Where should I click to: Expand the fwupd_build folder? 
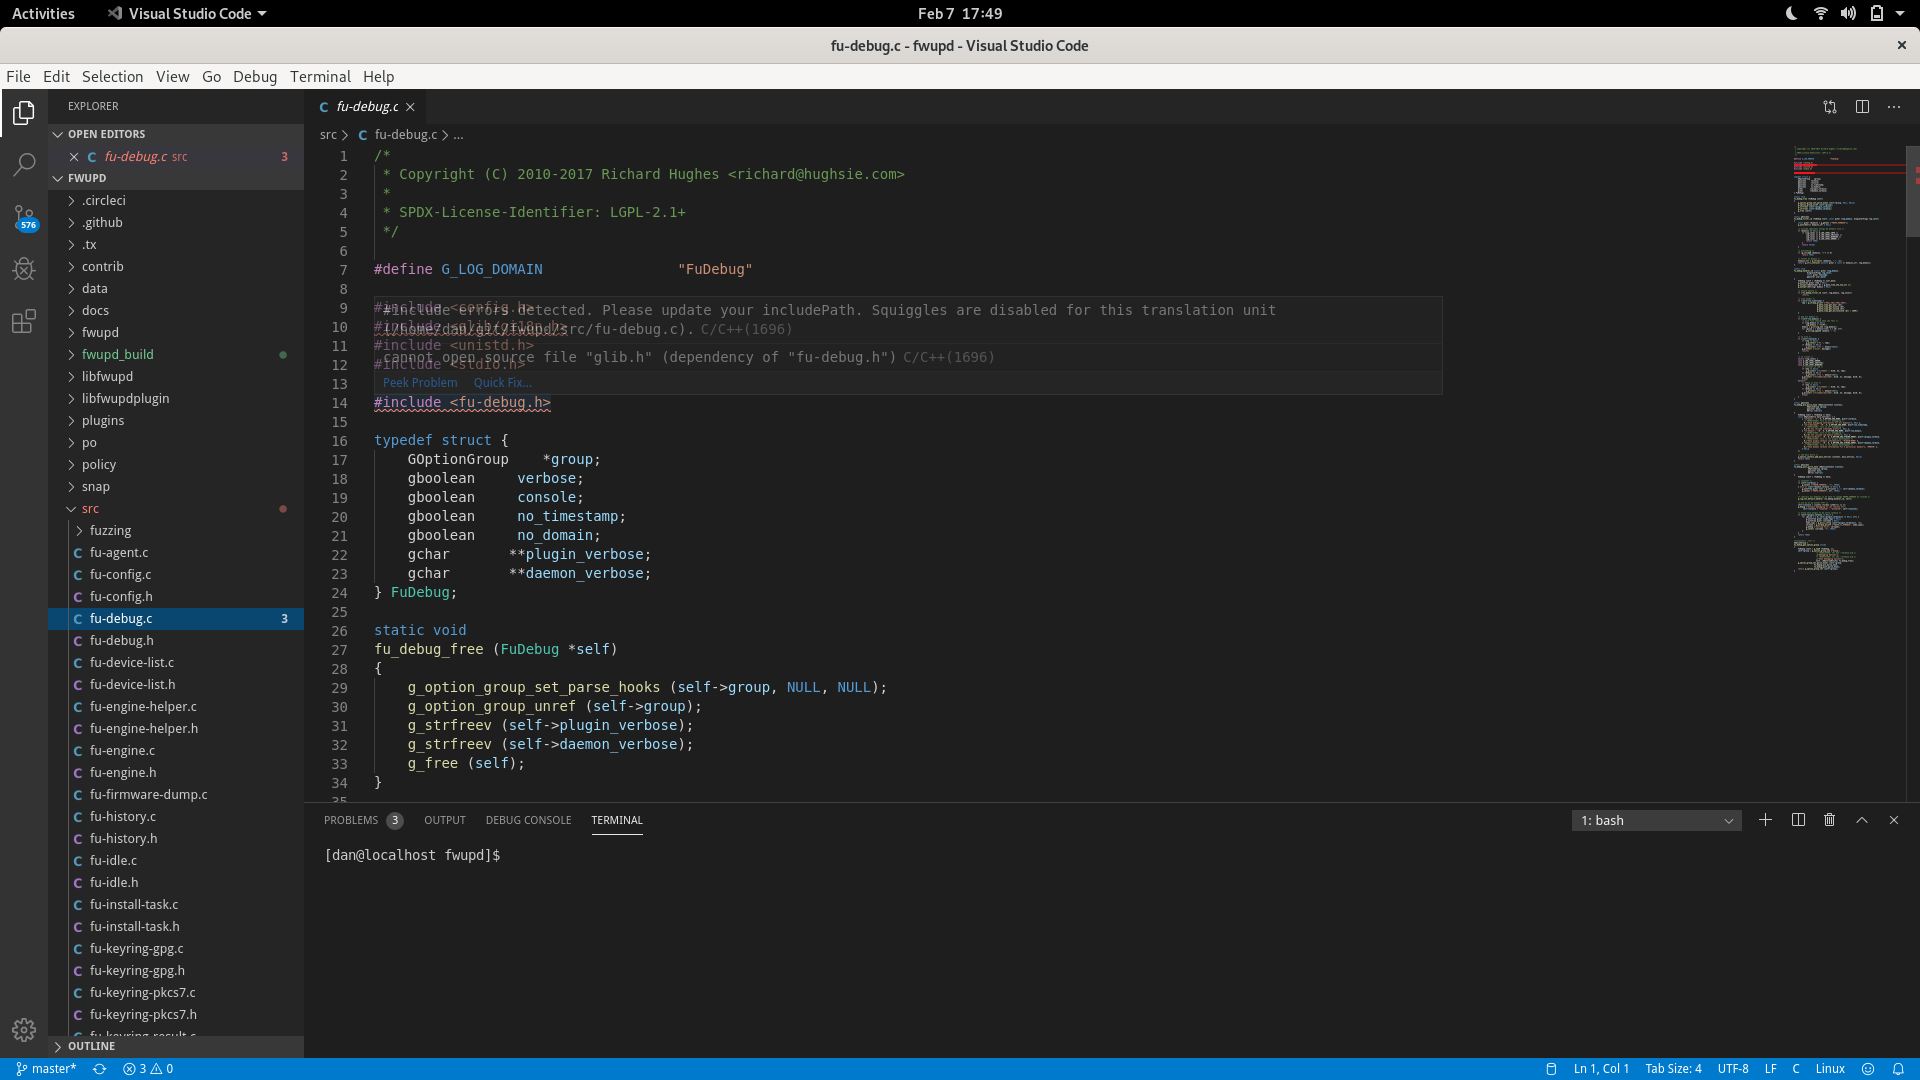tap(176, 355)
